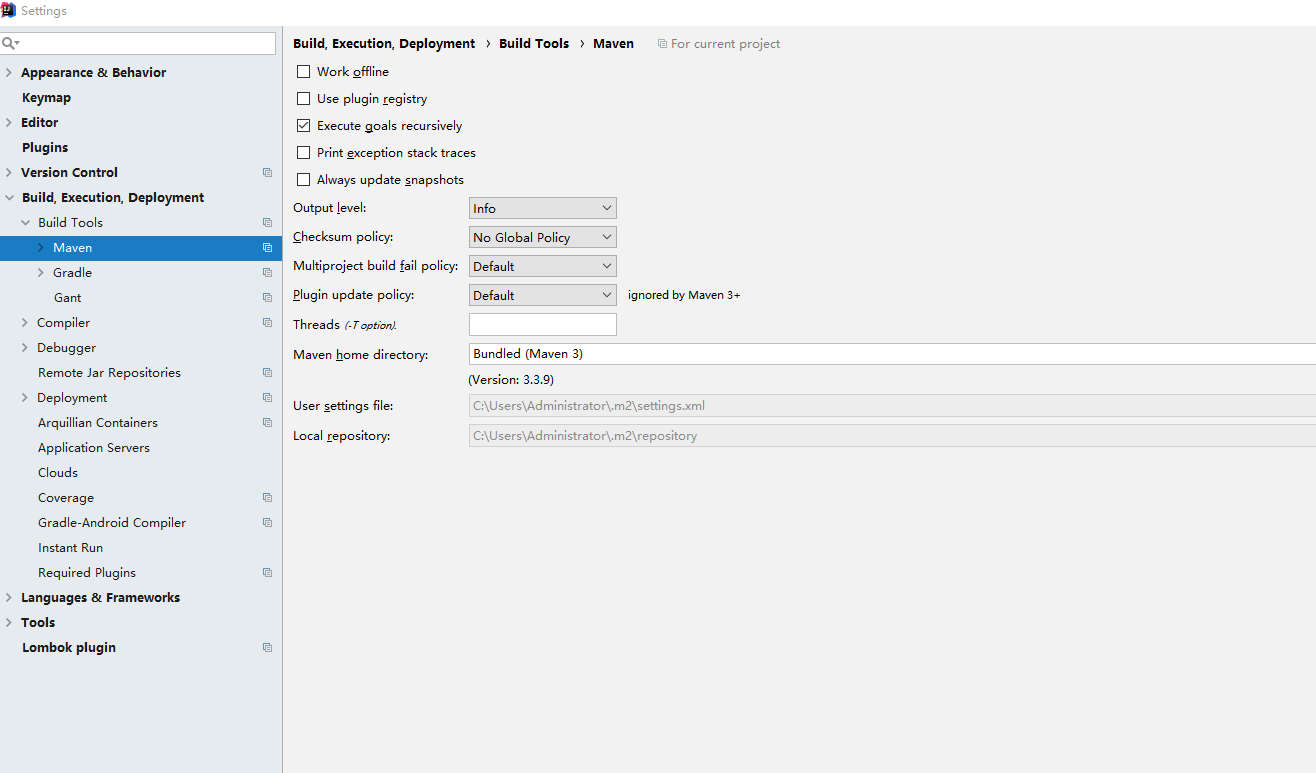Expand the Tools section arrow

coord(10,623)
